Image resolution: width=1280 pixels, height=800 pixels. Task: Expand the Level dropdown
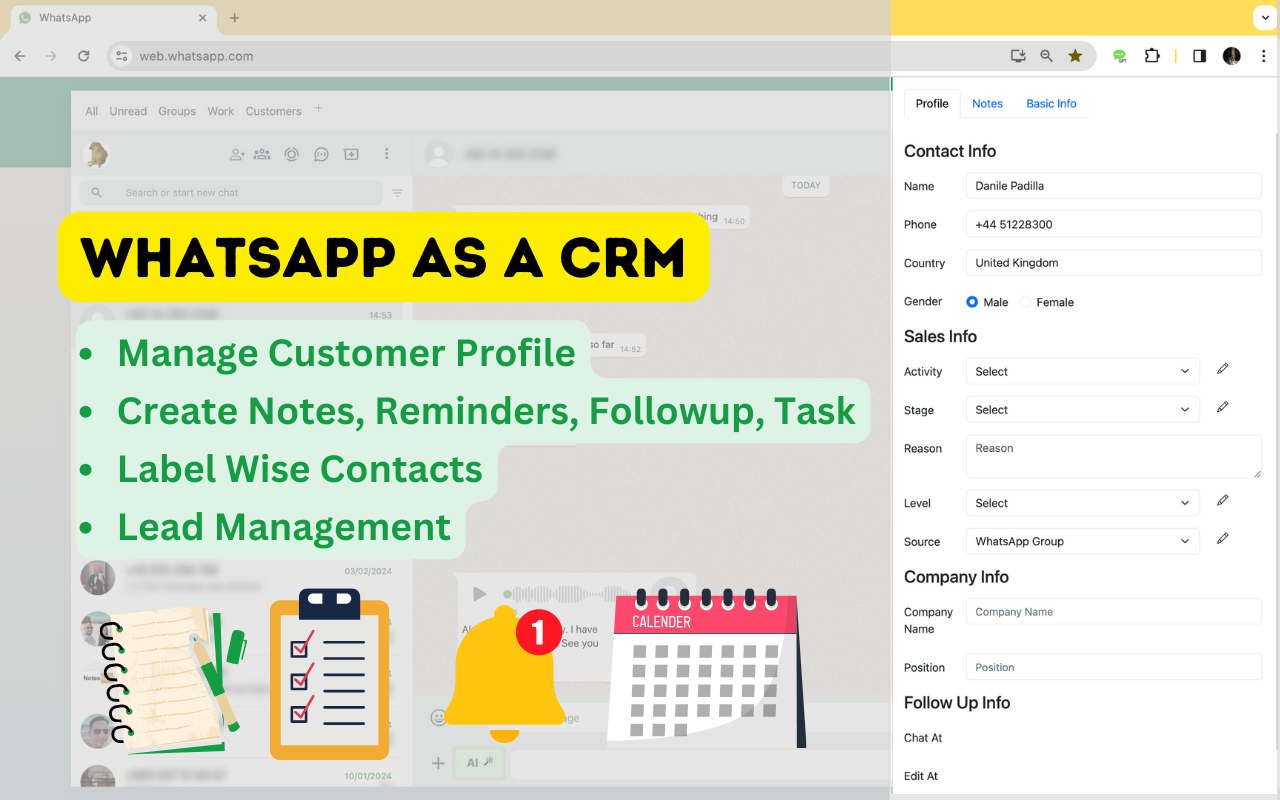[x=1082, y=503]
